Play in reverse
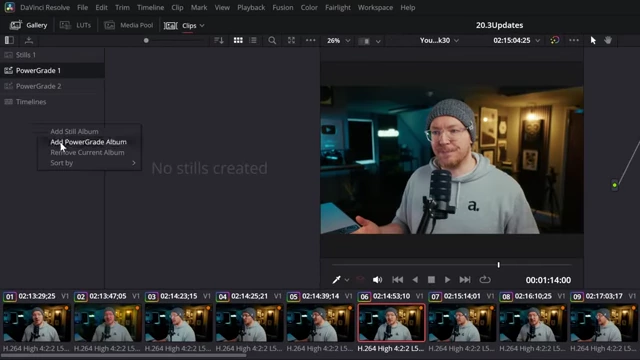The width and height of the screenshot is (640, 360). tap(415, 280)
